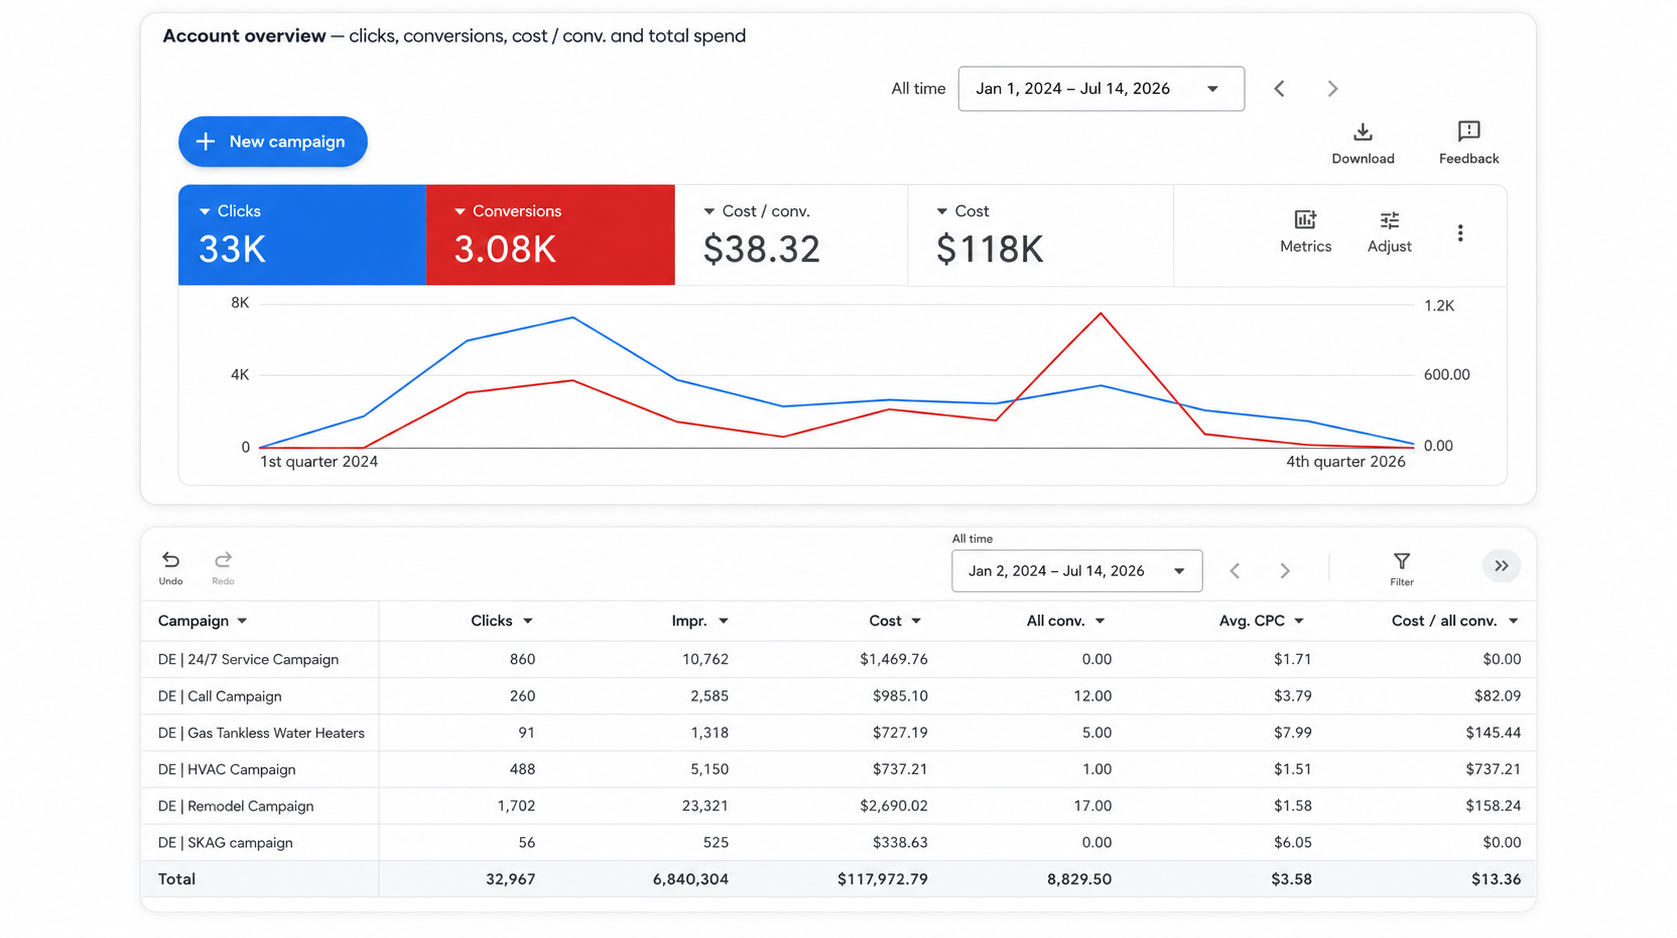The height and width of the screenshot is (938, 1677).
Task: Open the Jan 2, 2024 – Jul 14, 2026 date dropdown
Action: pyautogui.click(x=1076, y=571)
